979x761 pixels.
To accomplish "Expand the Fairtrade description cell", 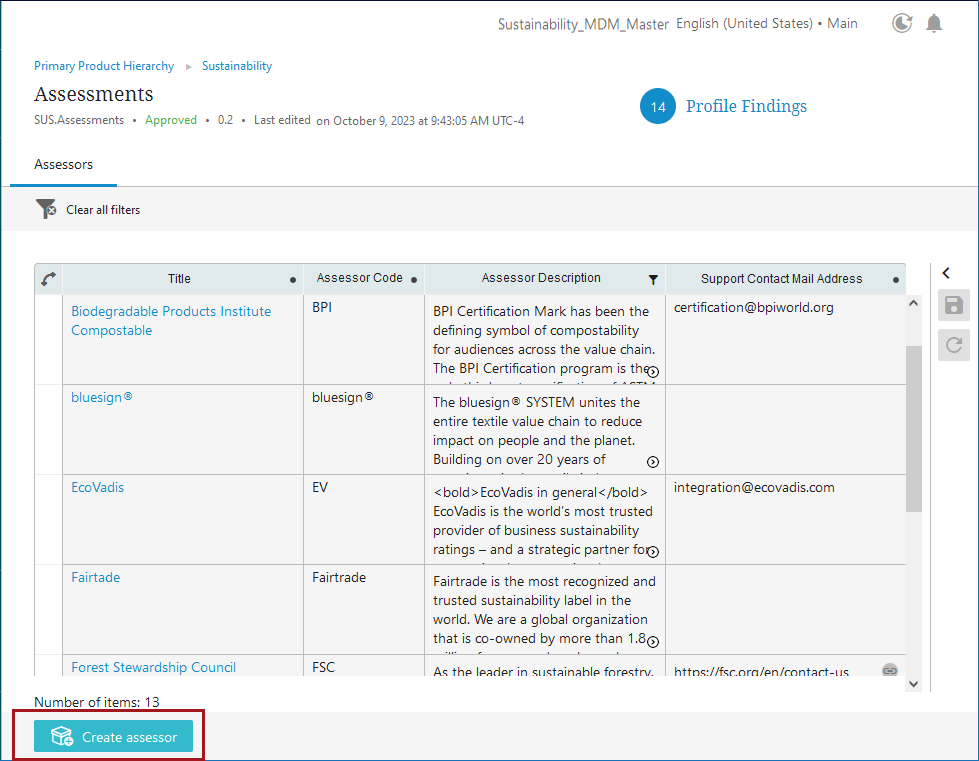I will [x=653, y=642].
